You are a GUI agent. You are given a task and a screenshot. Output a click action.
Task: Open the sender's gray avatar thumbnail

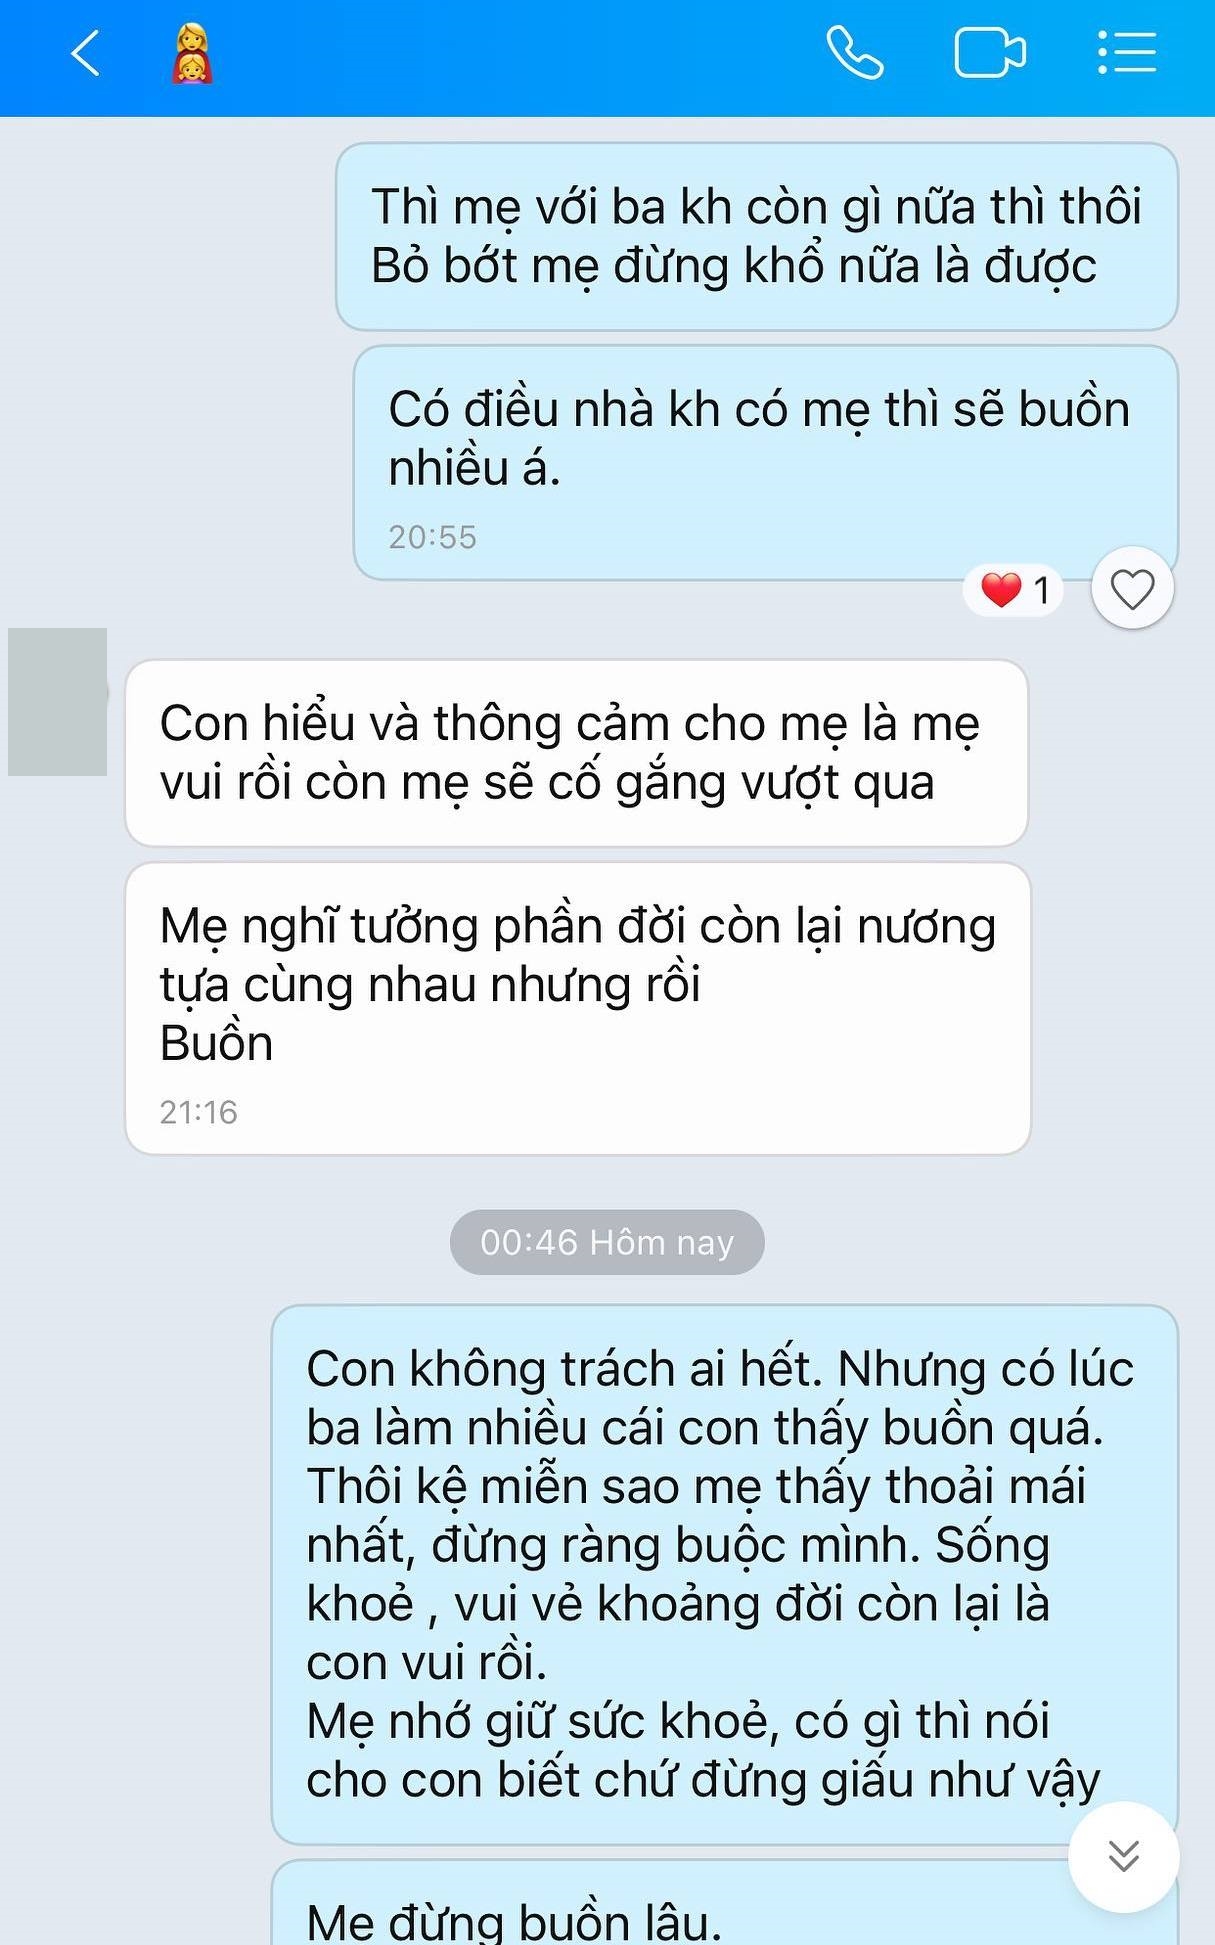pyautogui.click(x=58, y=702)
